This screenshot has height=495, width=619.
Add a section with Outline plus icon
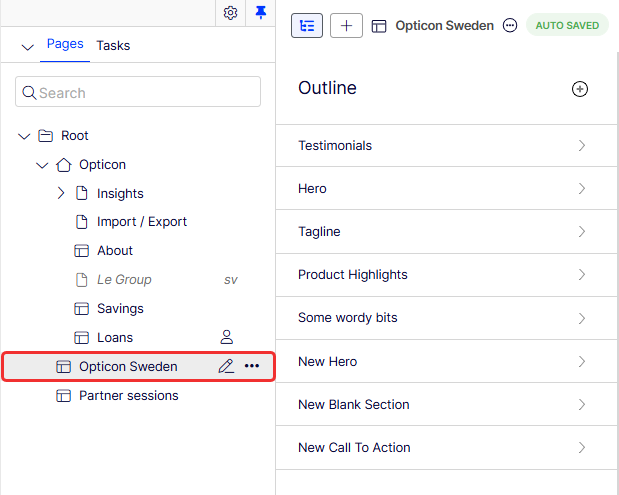pyautogui.click(x=580, y=89)
